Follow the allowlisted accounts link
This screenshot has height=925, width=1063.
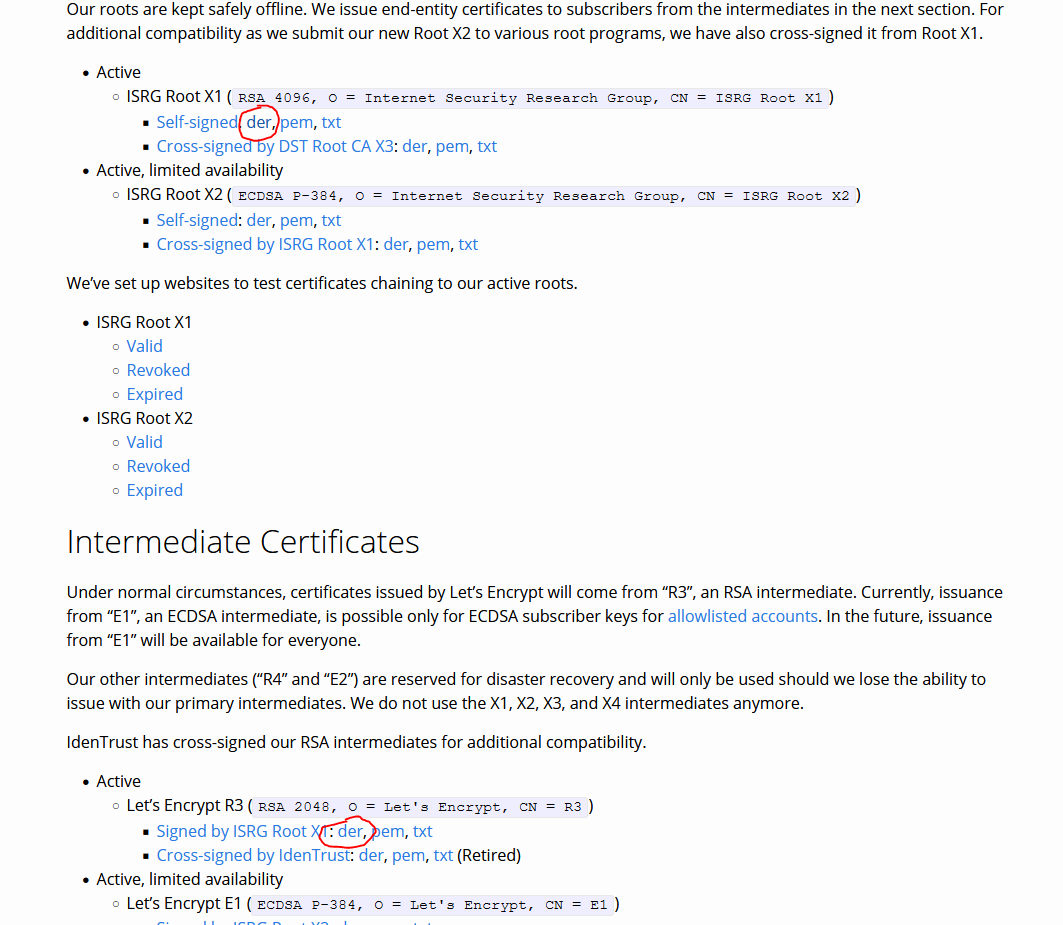[742, 616]
